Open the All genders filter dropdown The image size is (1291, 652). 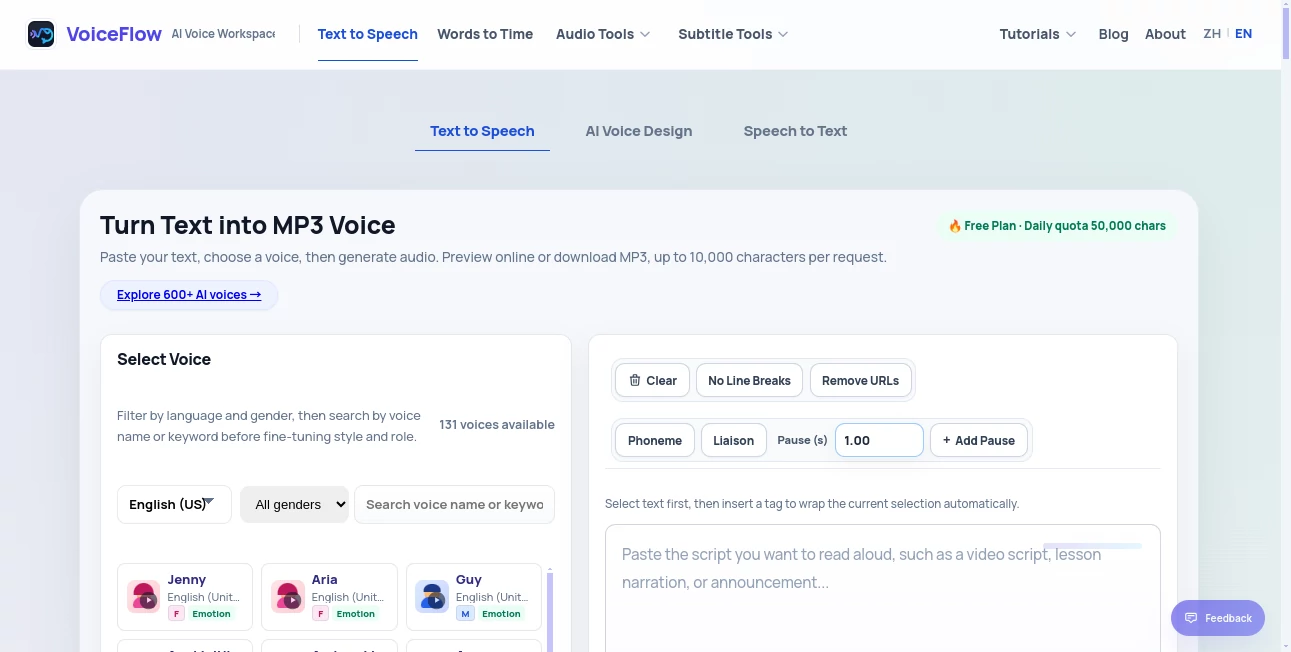(x=294, y=504)
